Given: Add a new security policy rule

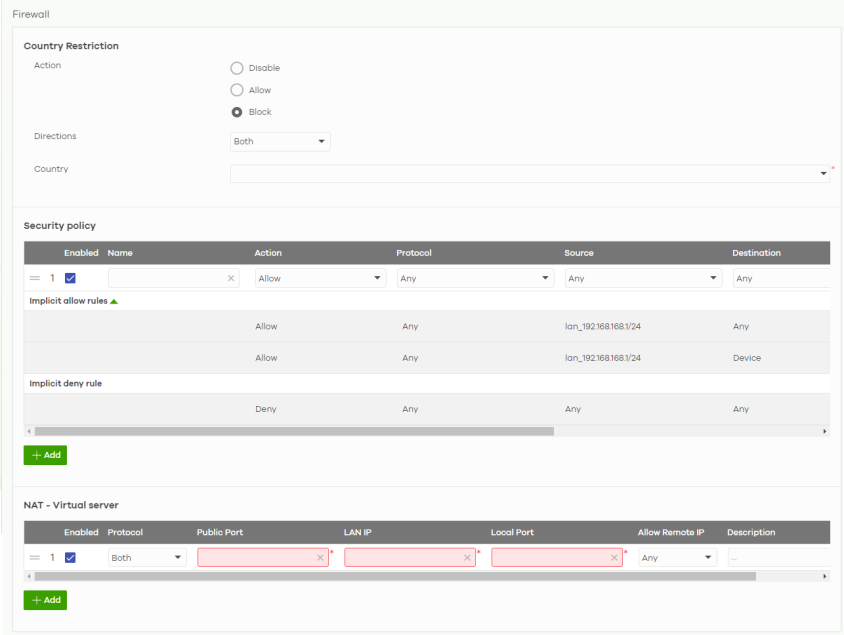Looking at the screenshot, I should [45, 455].
